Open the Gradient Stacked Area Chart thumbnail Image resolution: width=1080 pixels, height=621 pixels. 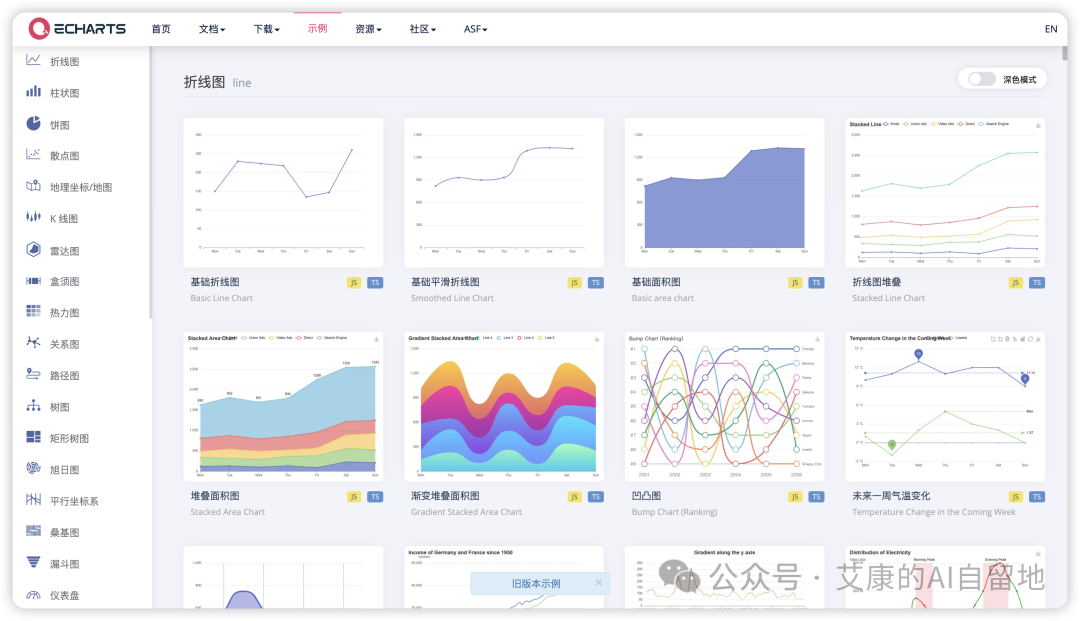pyautogui.click(x=503, y=407)
